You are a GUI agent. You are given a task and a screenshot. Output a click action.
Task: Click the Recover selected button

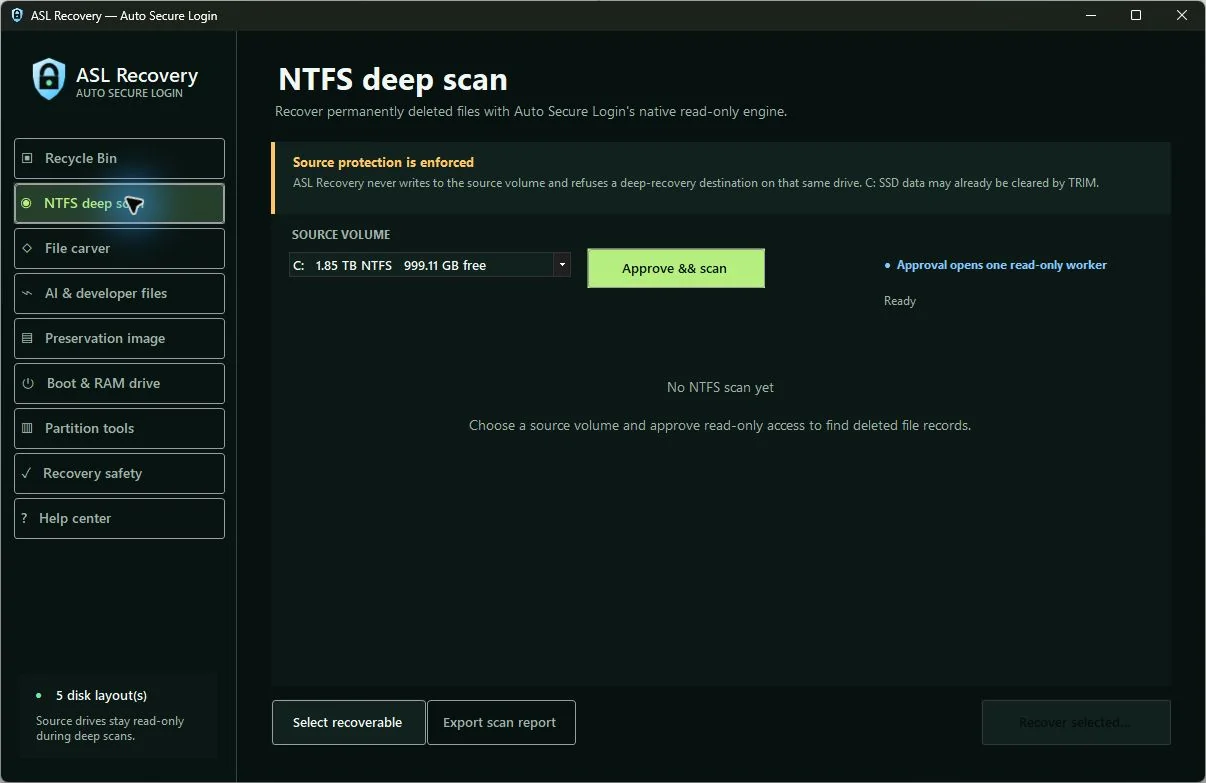[x=1076, y=722]
